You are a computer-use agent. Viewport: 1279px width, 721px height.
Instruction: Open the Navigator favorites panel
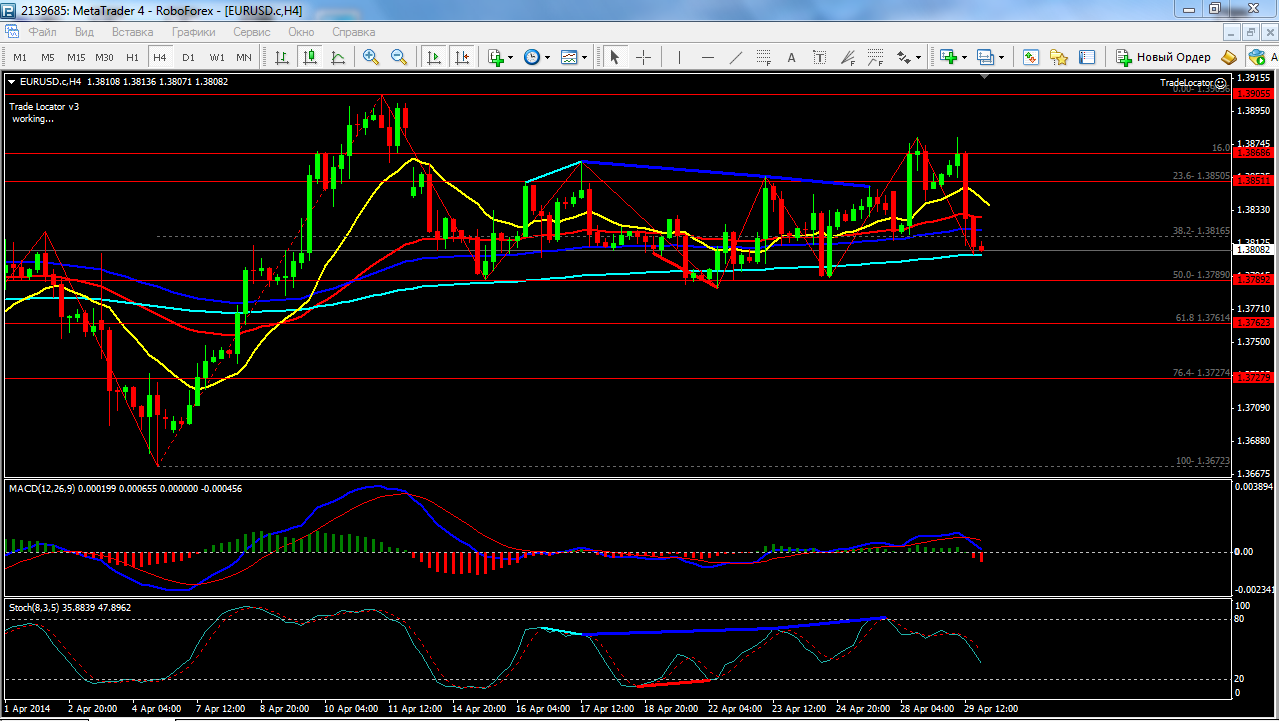[x=1058, y=57]
